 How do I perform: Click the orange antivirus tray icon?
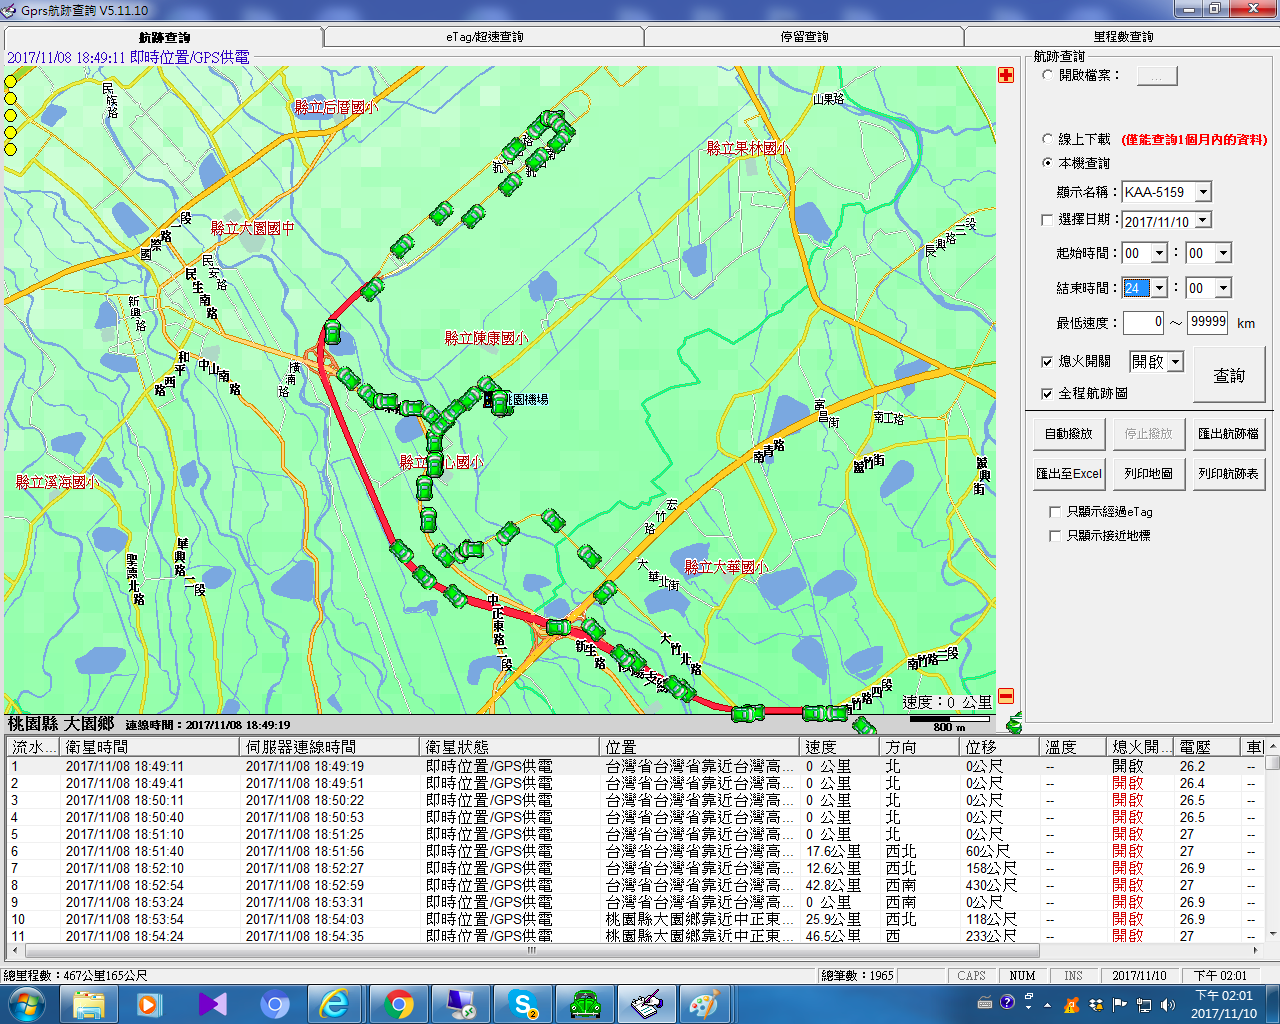pos(1072,1004)
